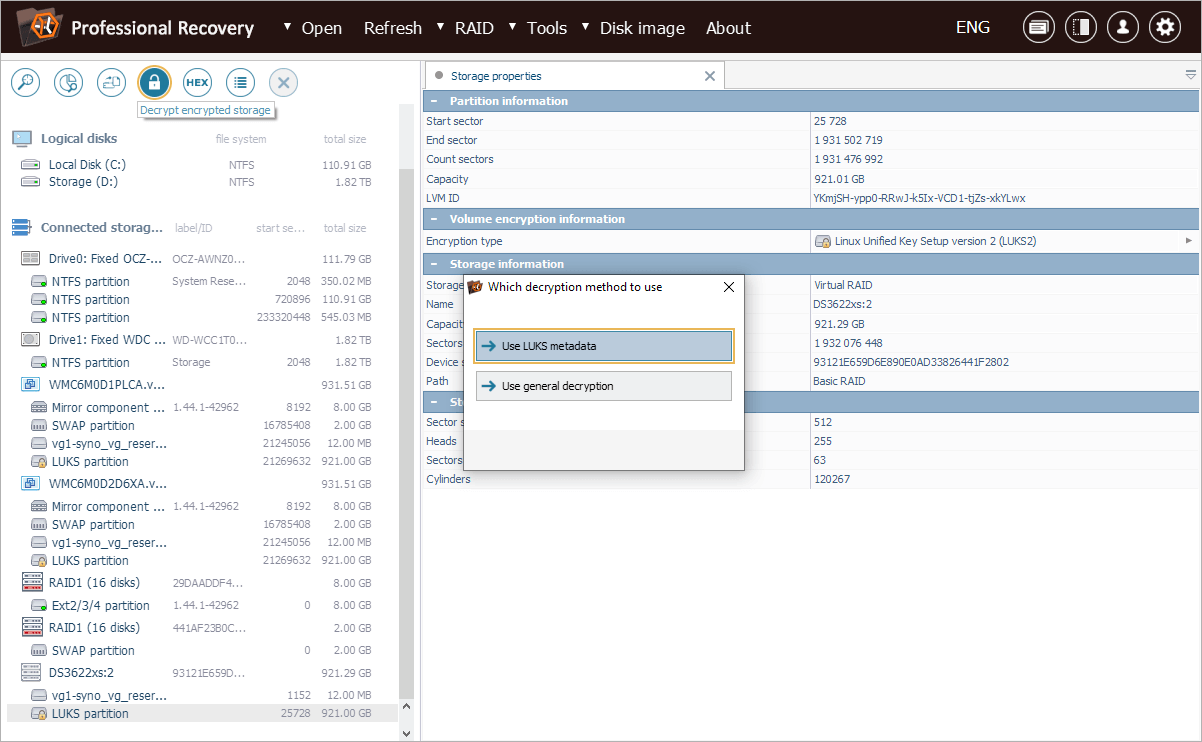
Task: Click the Capacity value 921.01 GB
Action: 841,179
